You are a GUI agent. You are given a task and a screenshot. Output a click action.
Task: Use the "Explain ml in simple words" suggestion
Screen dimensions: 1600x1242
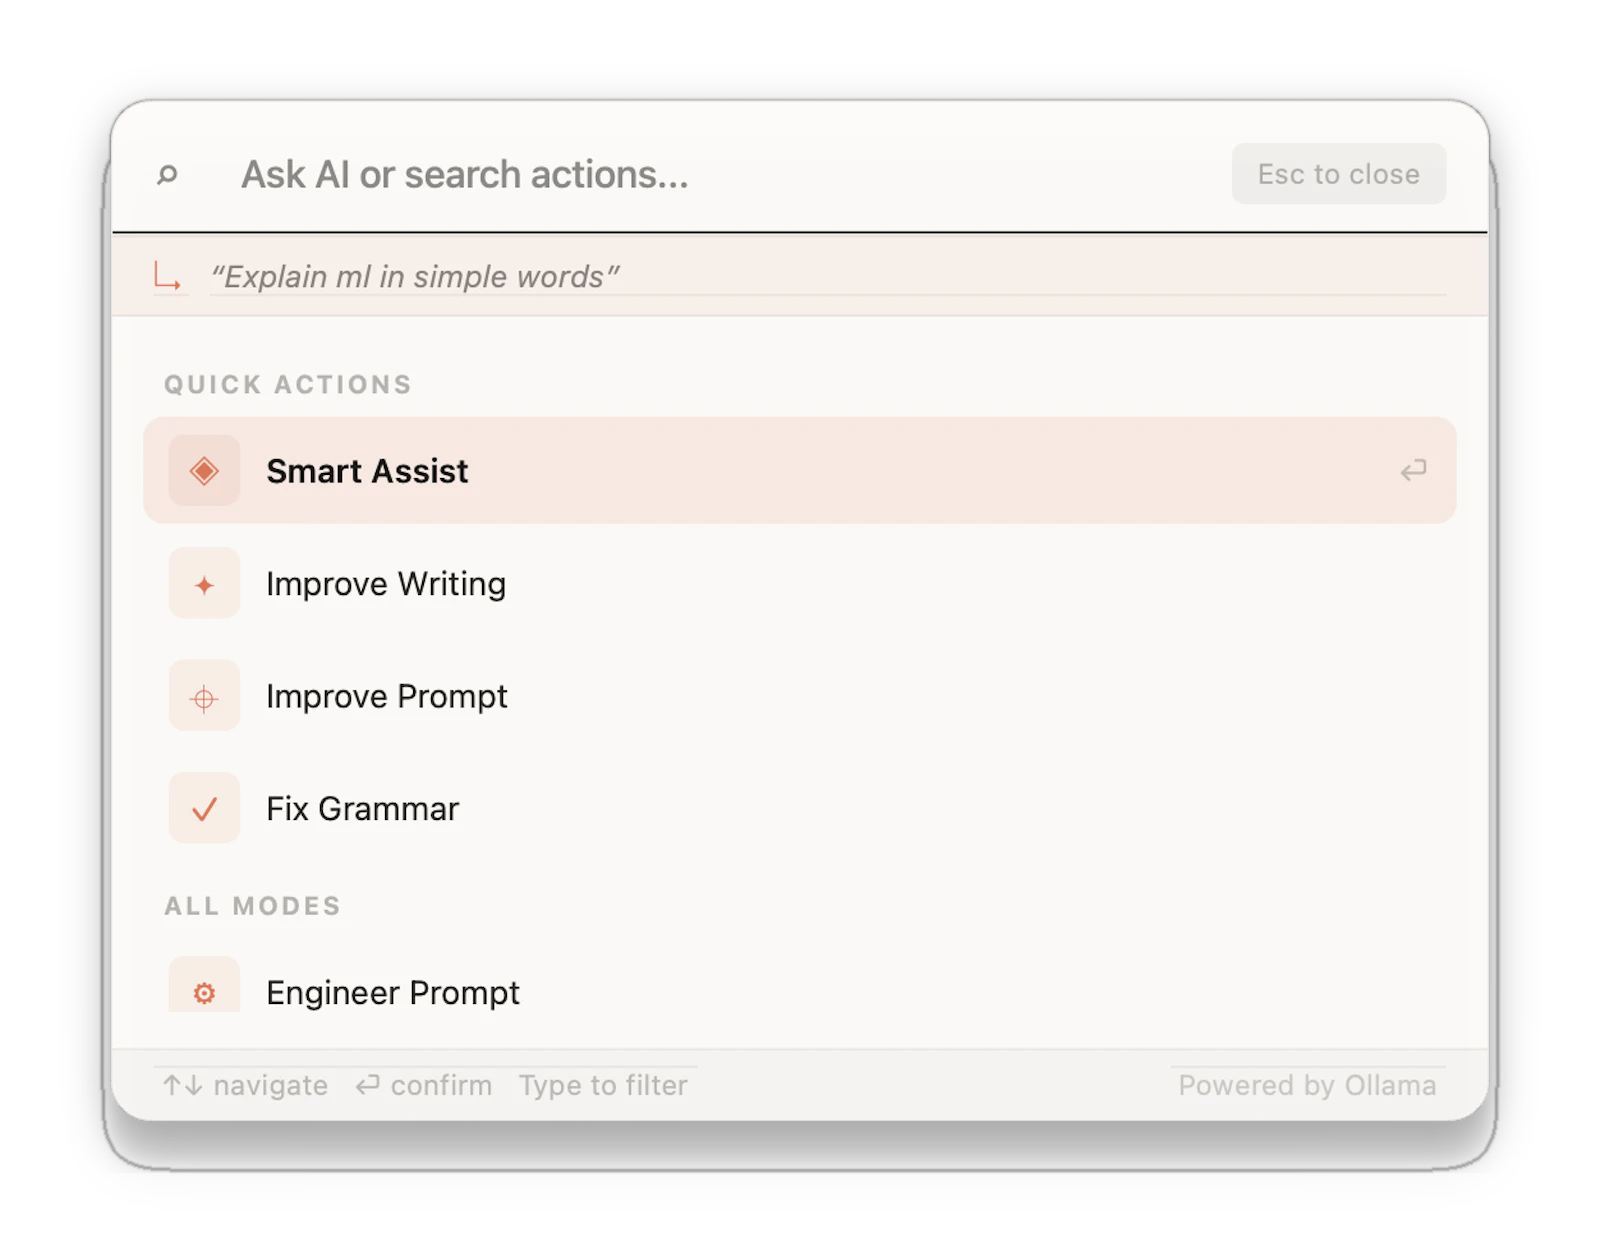click(x=414, y=276)
